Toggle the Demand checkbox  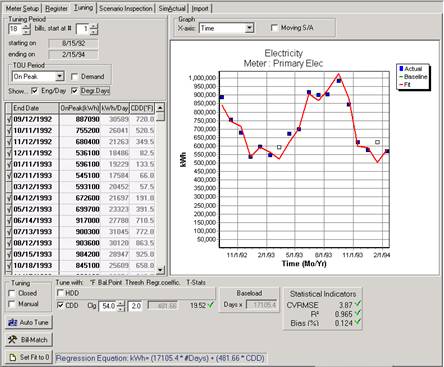click(75, 77)
